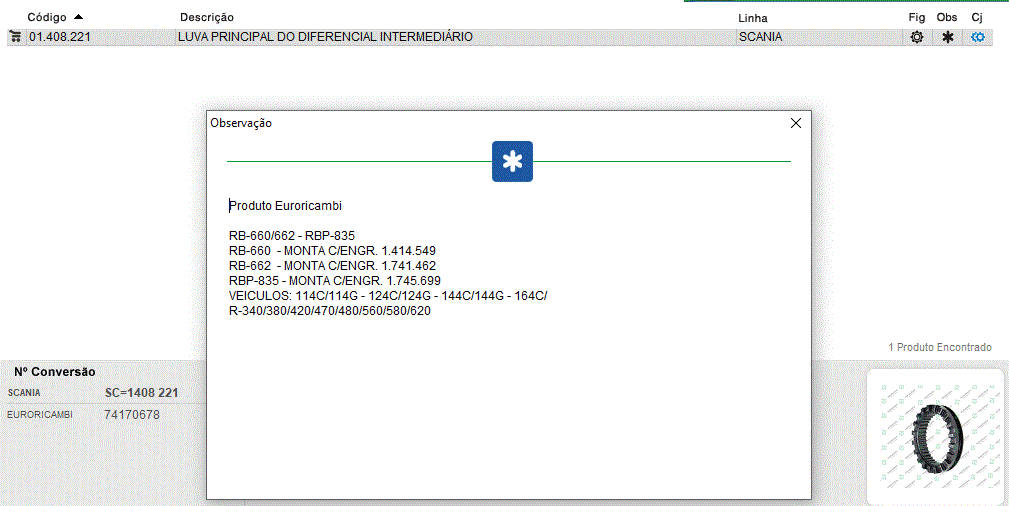Click the Produto Euroricambi text in the dialog
The height and width of the screenshot is (506, 1009).
[x=286, y=206]
